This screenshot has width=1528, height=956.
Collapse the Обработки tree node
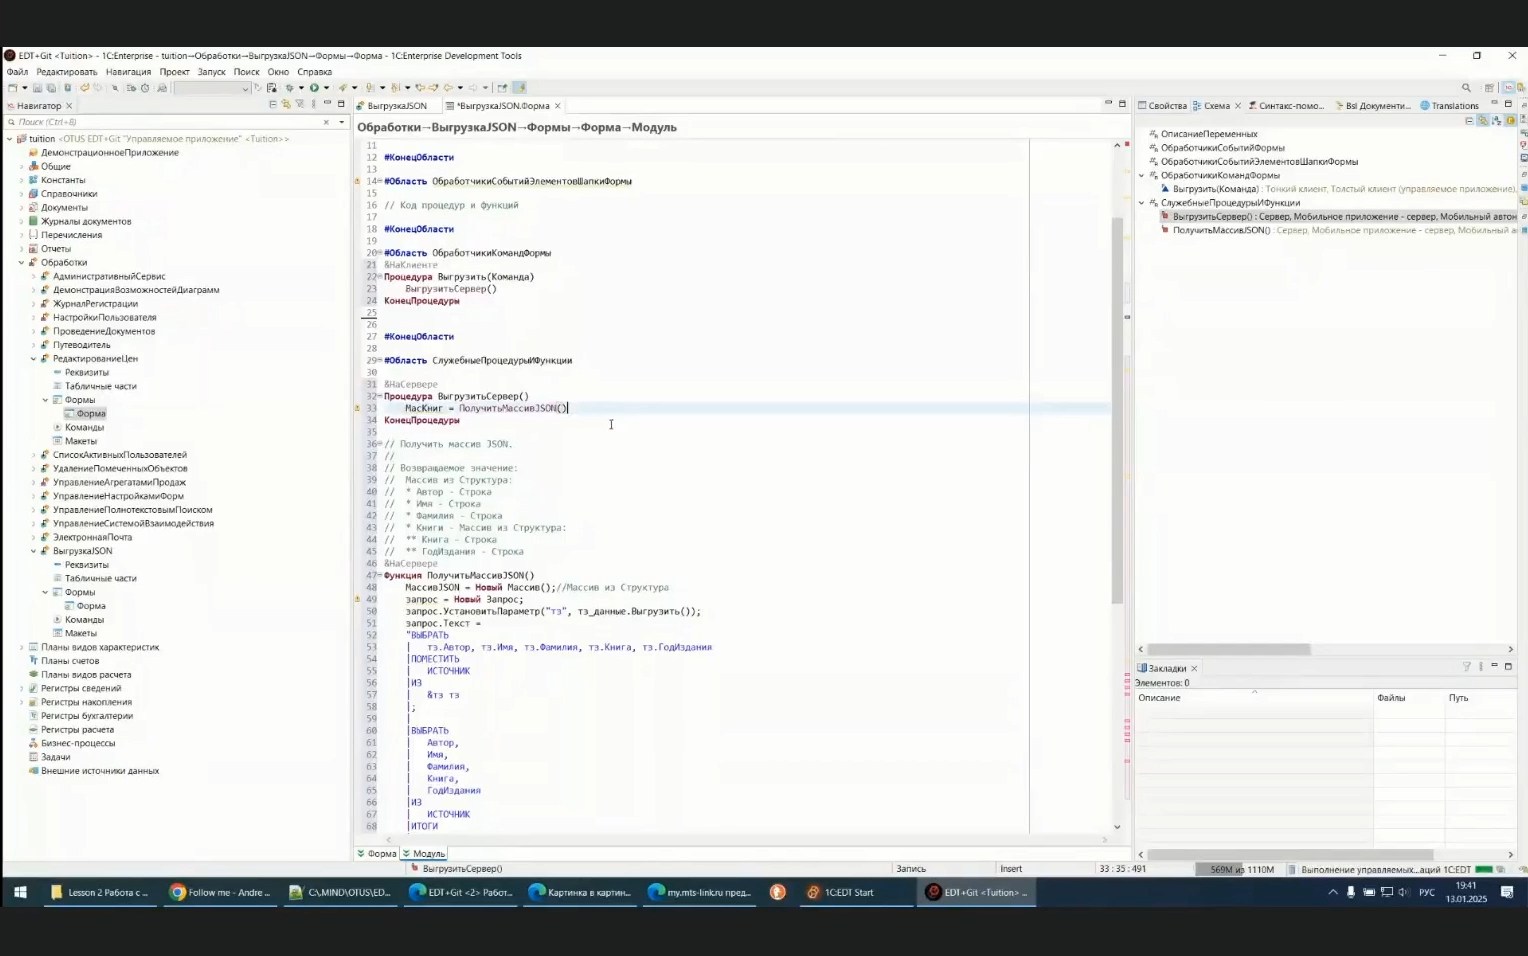pyautogui.click(x=21, y=263)
